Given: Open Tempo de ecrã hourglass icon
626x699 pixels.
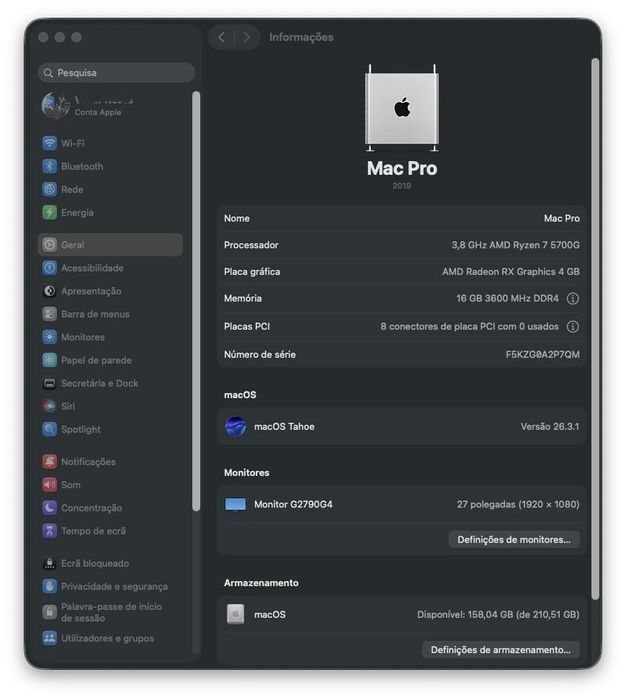Looking at the screenshot, I should [x=49, y=531].
